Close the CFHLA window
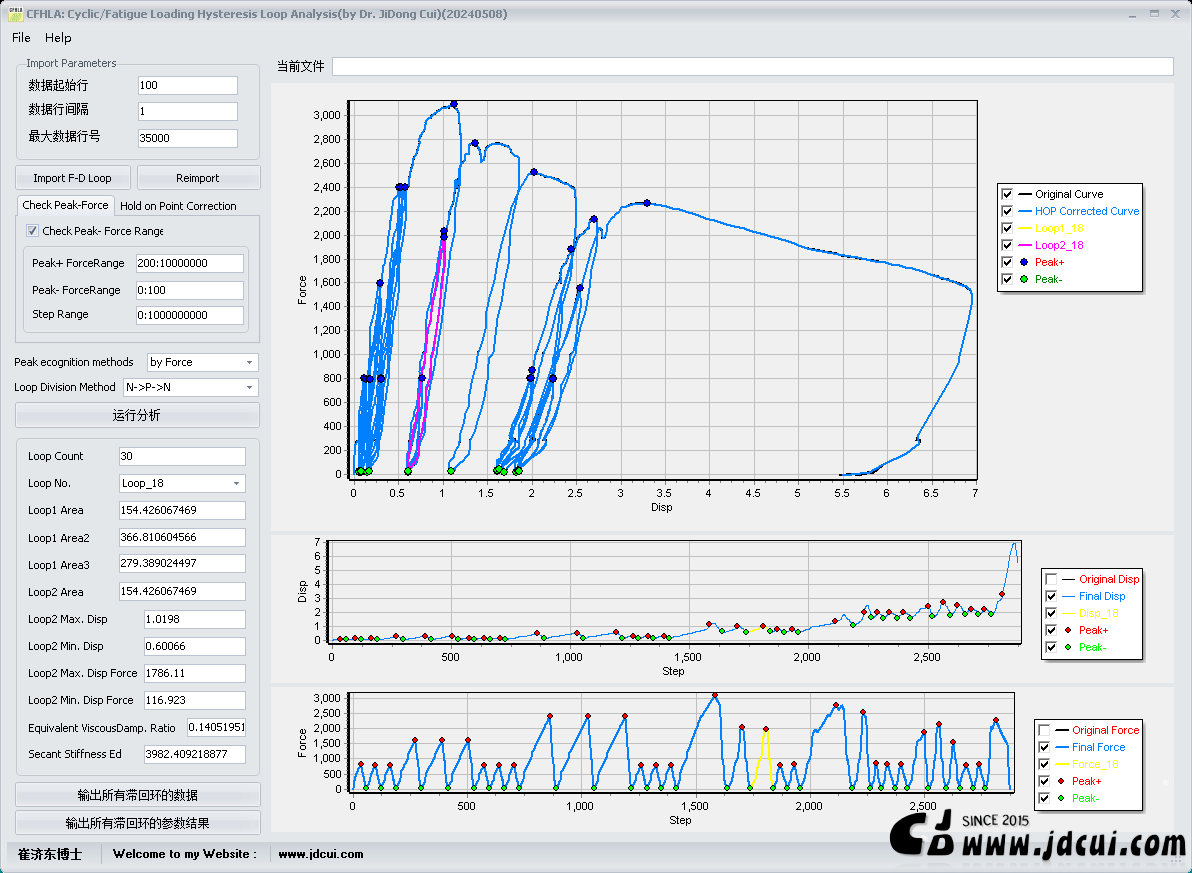The width and height of the screenshot is (1192, 873). [1175, 14]
